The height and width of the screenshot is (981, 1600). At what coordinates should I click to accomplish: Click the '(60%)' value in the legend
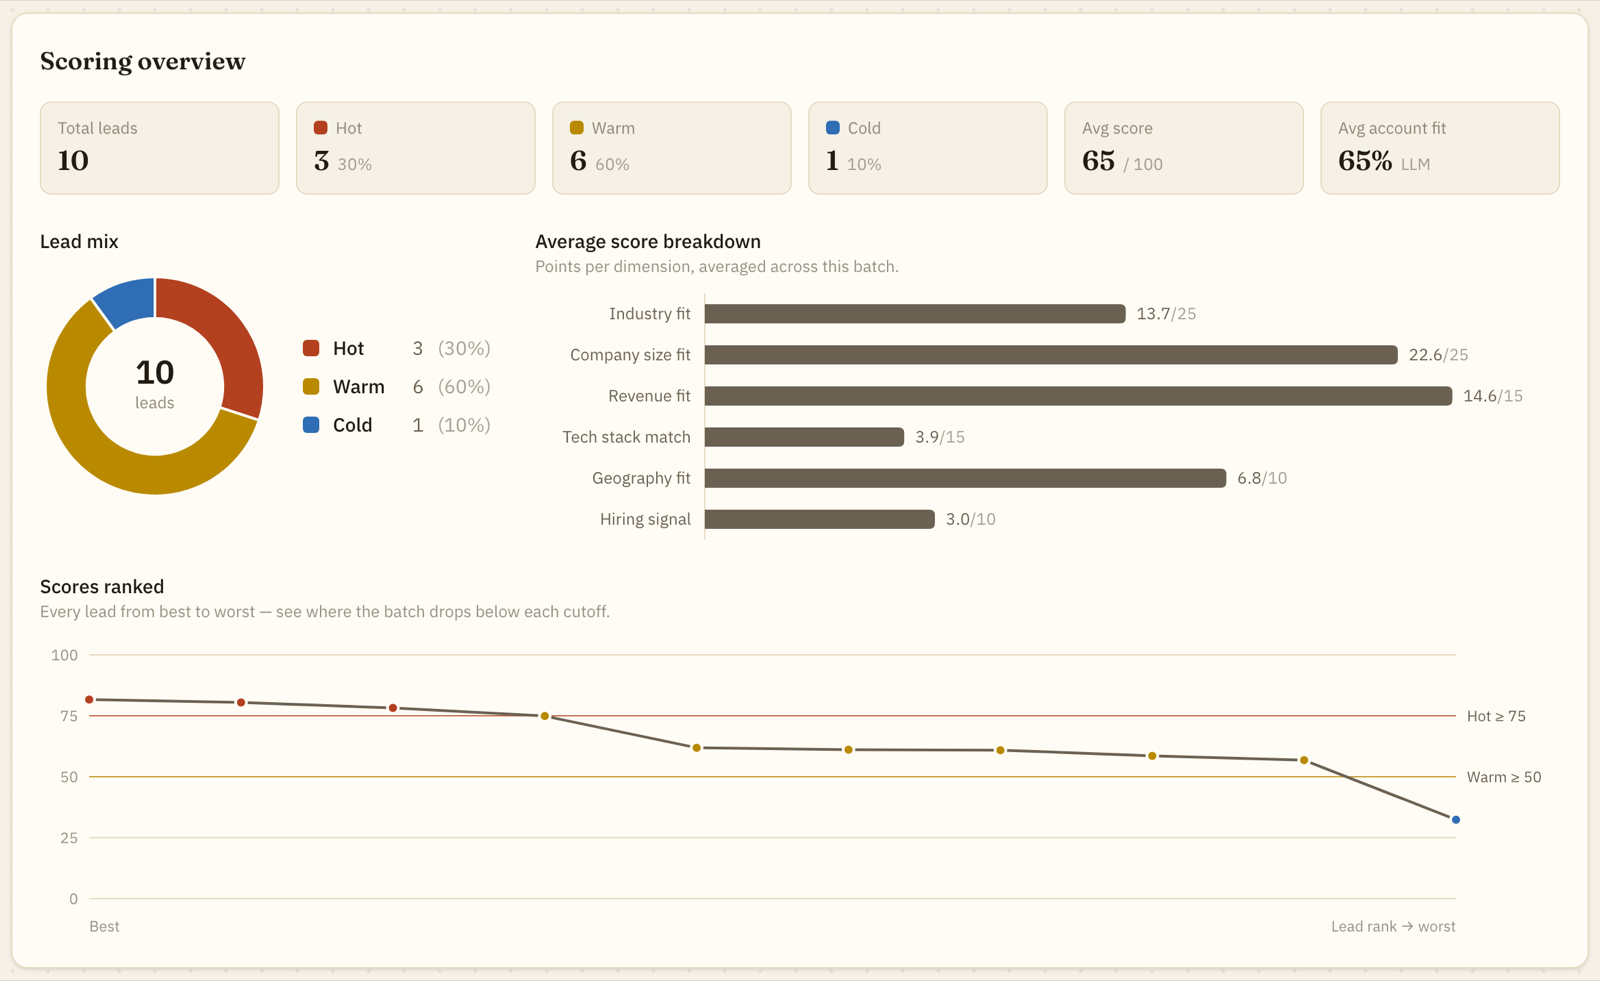coord(464,386)
